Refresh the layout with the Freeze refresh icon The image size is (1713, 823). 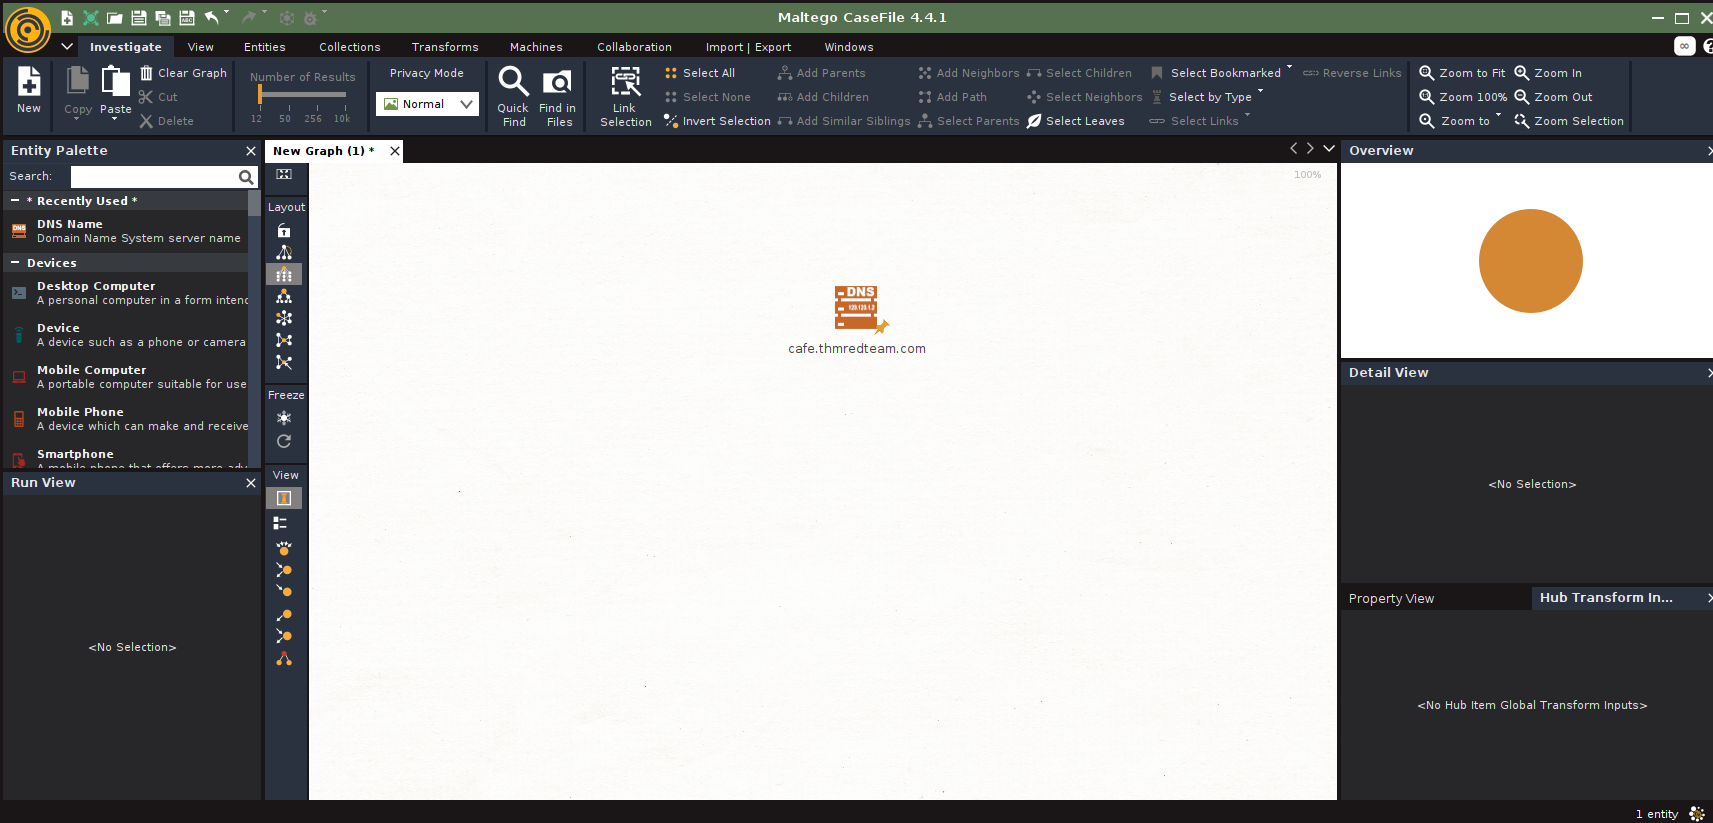click(284, 441)
